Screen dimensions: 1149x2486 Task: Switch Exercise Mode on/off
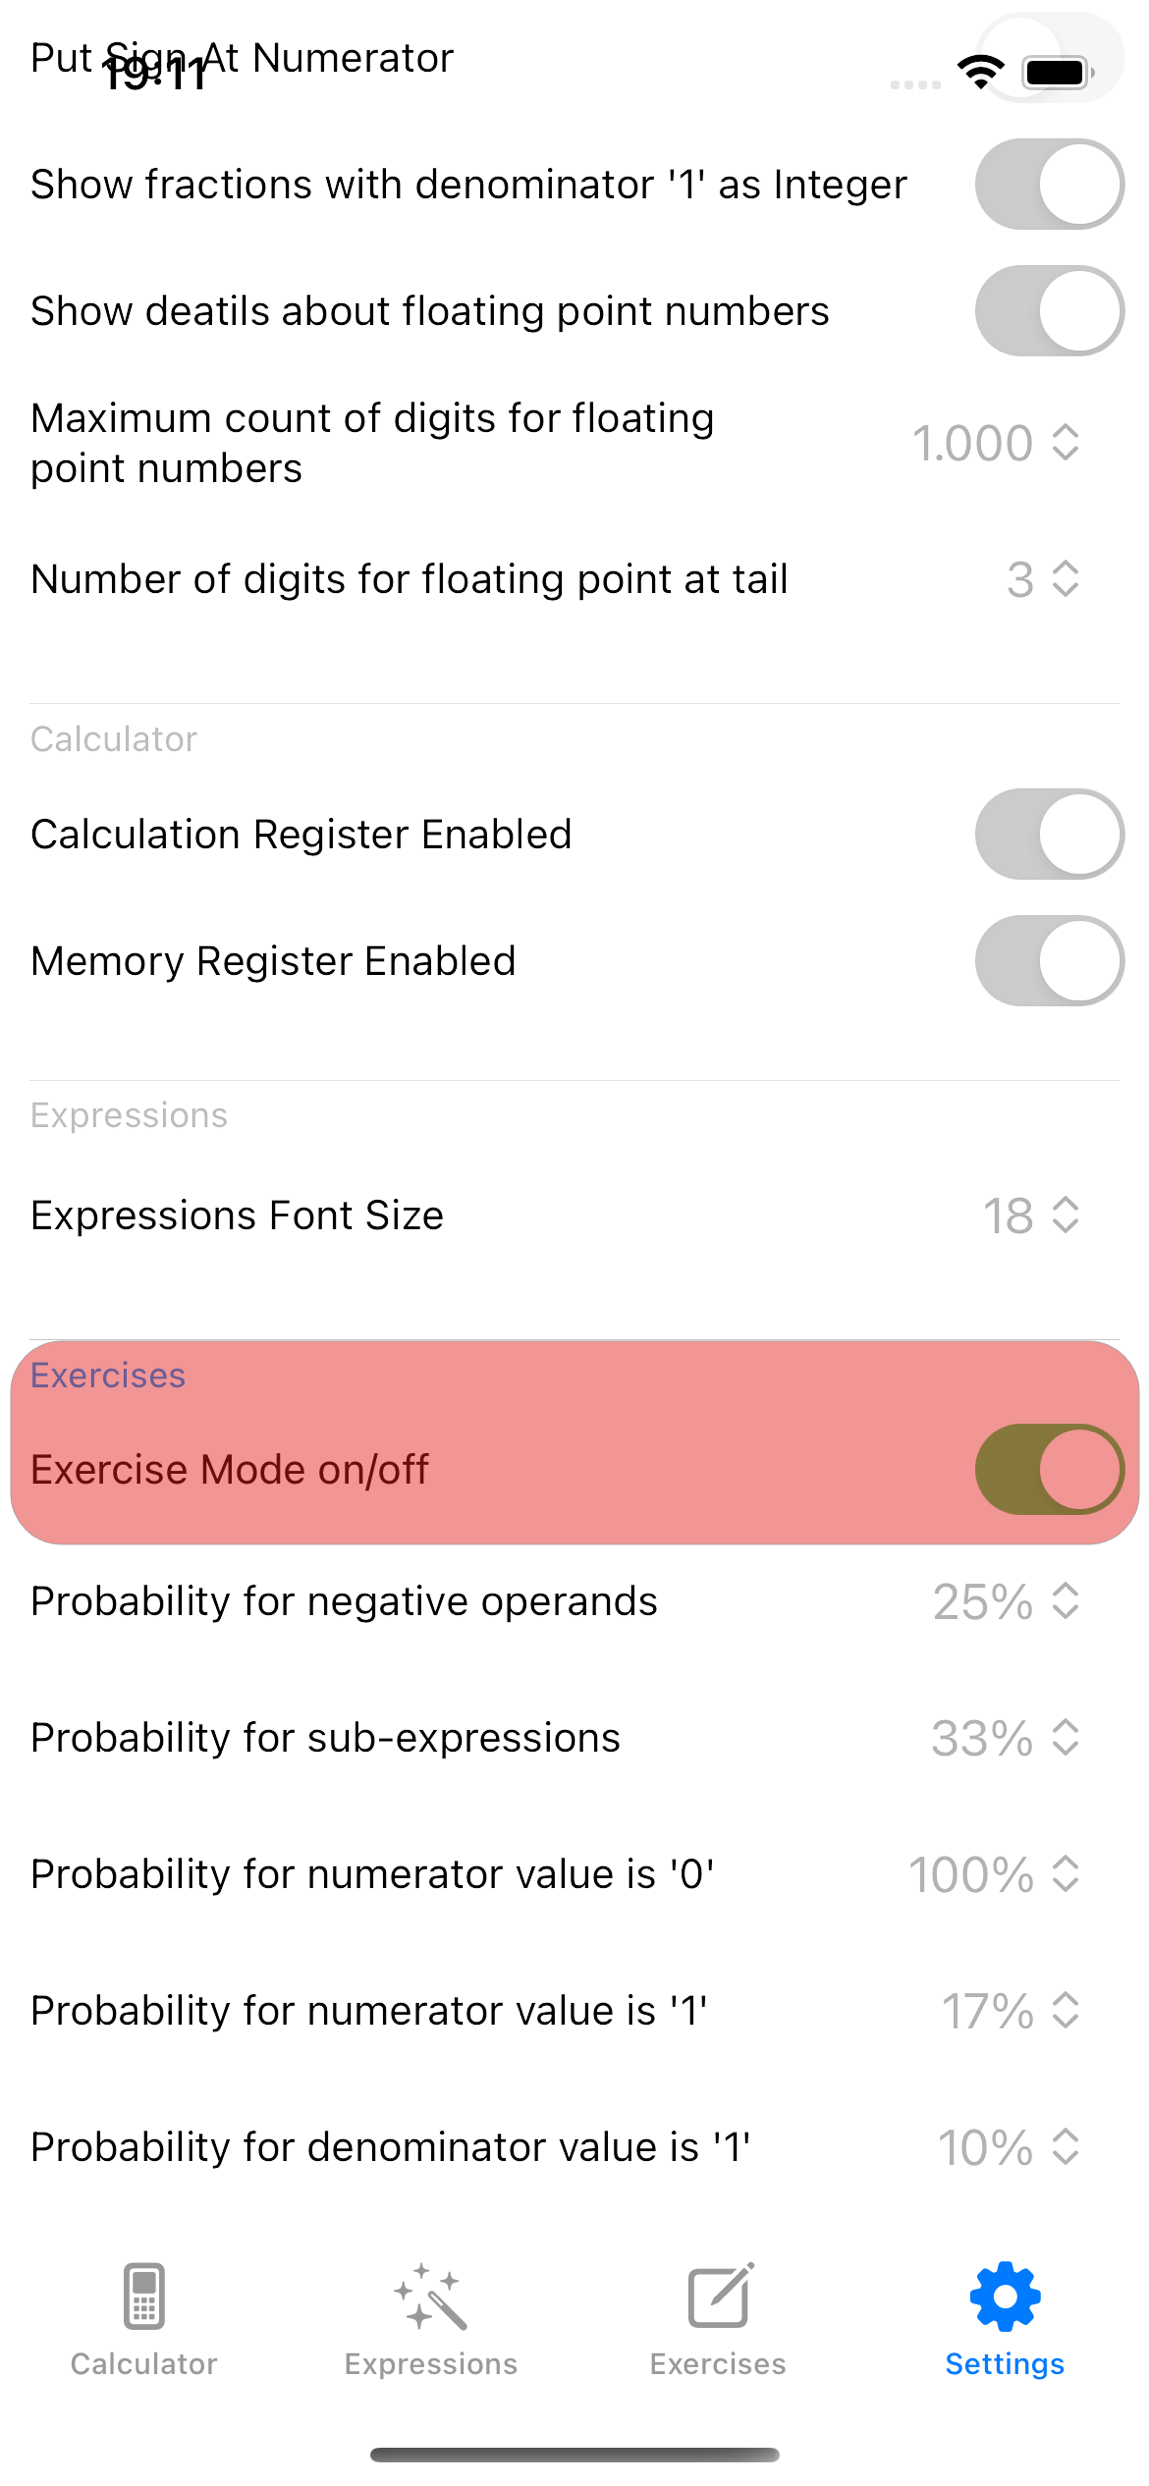pos(1049,1469)
